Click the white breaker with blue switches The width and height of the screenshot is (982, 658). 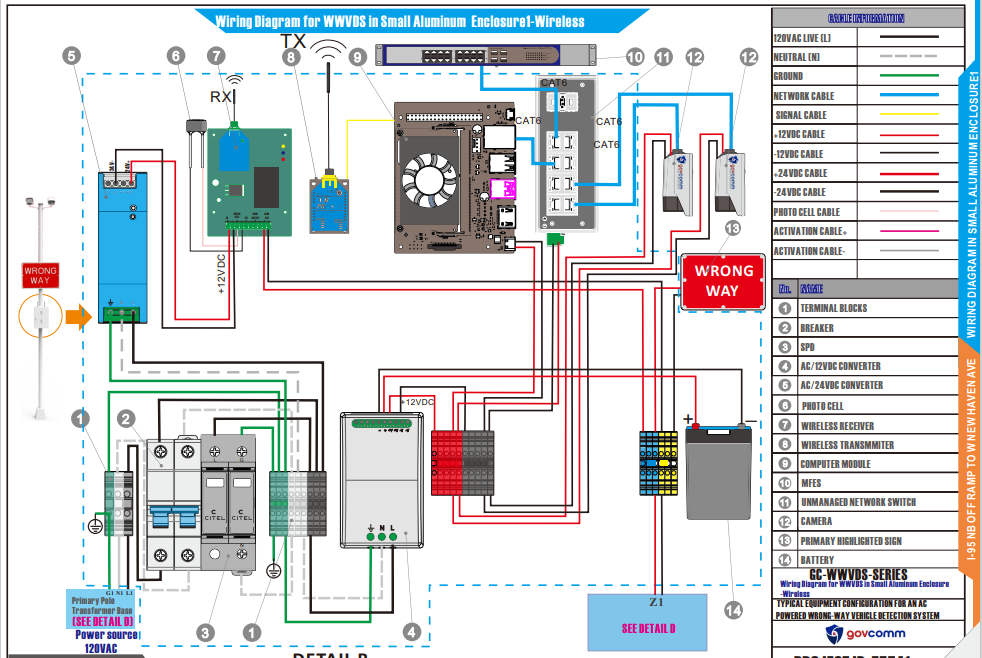pyautogui.click(x=173, y=504)
